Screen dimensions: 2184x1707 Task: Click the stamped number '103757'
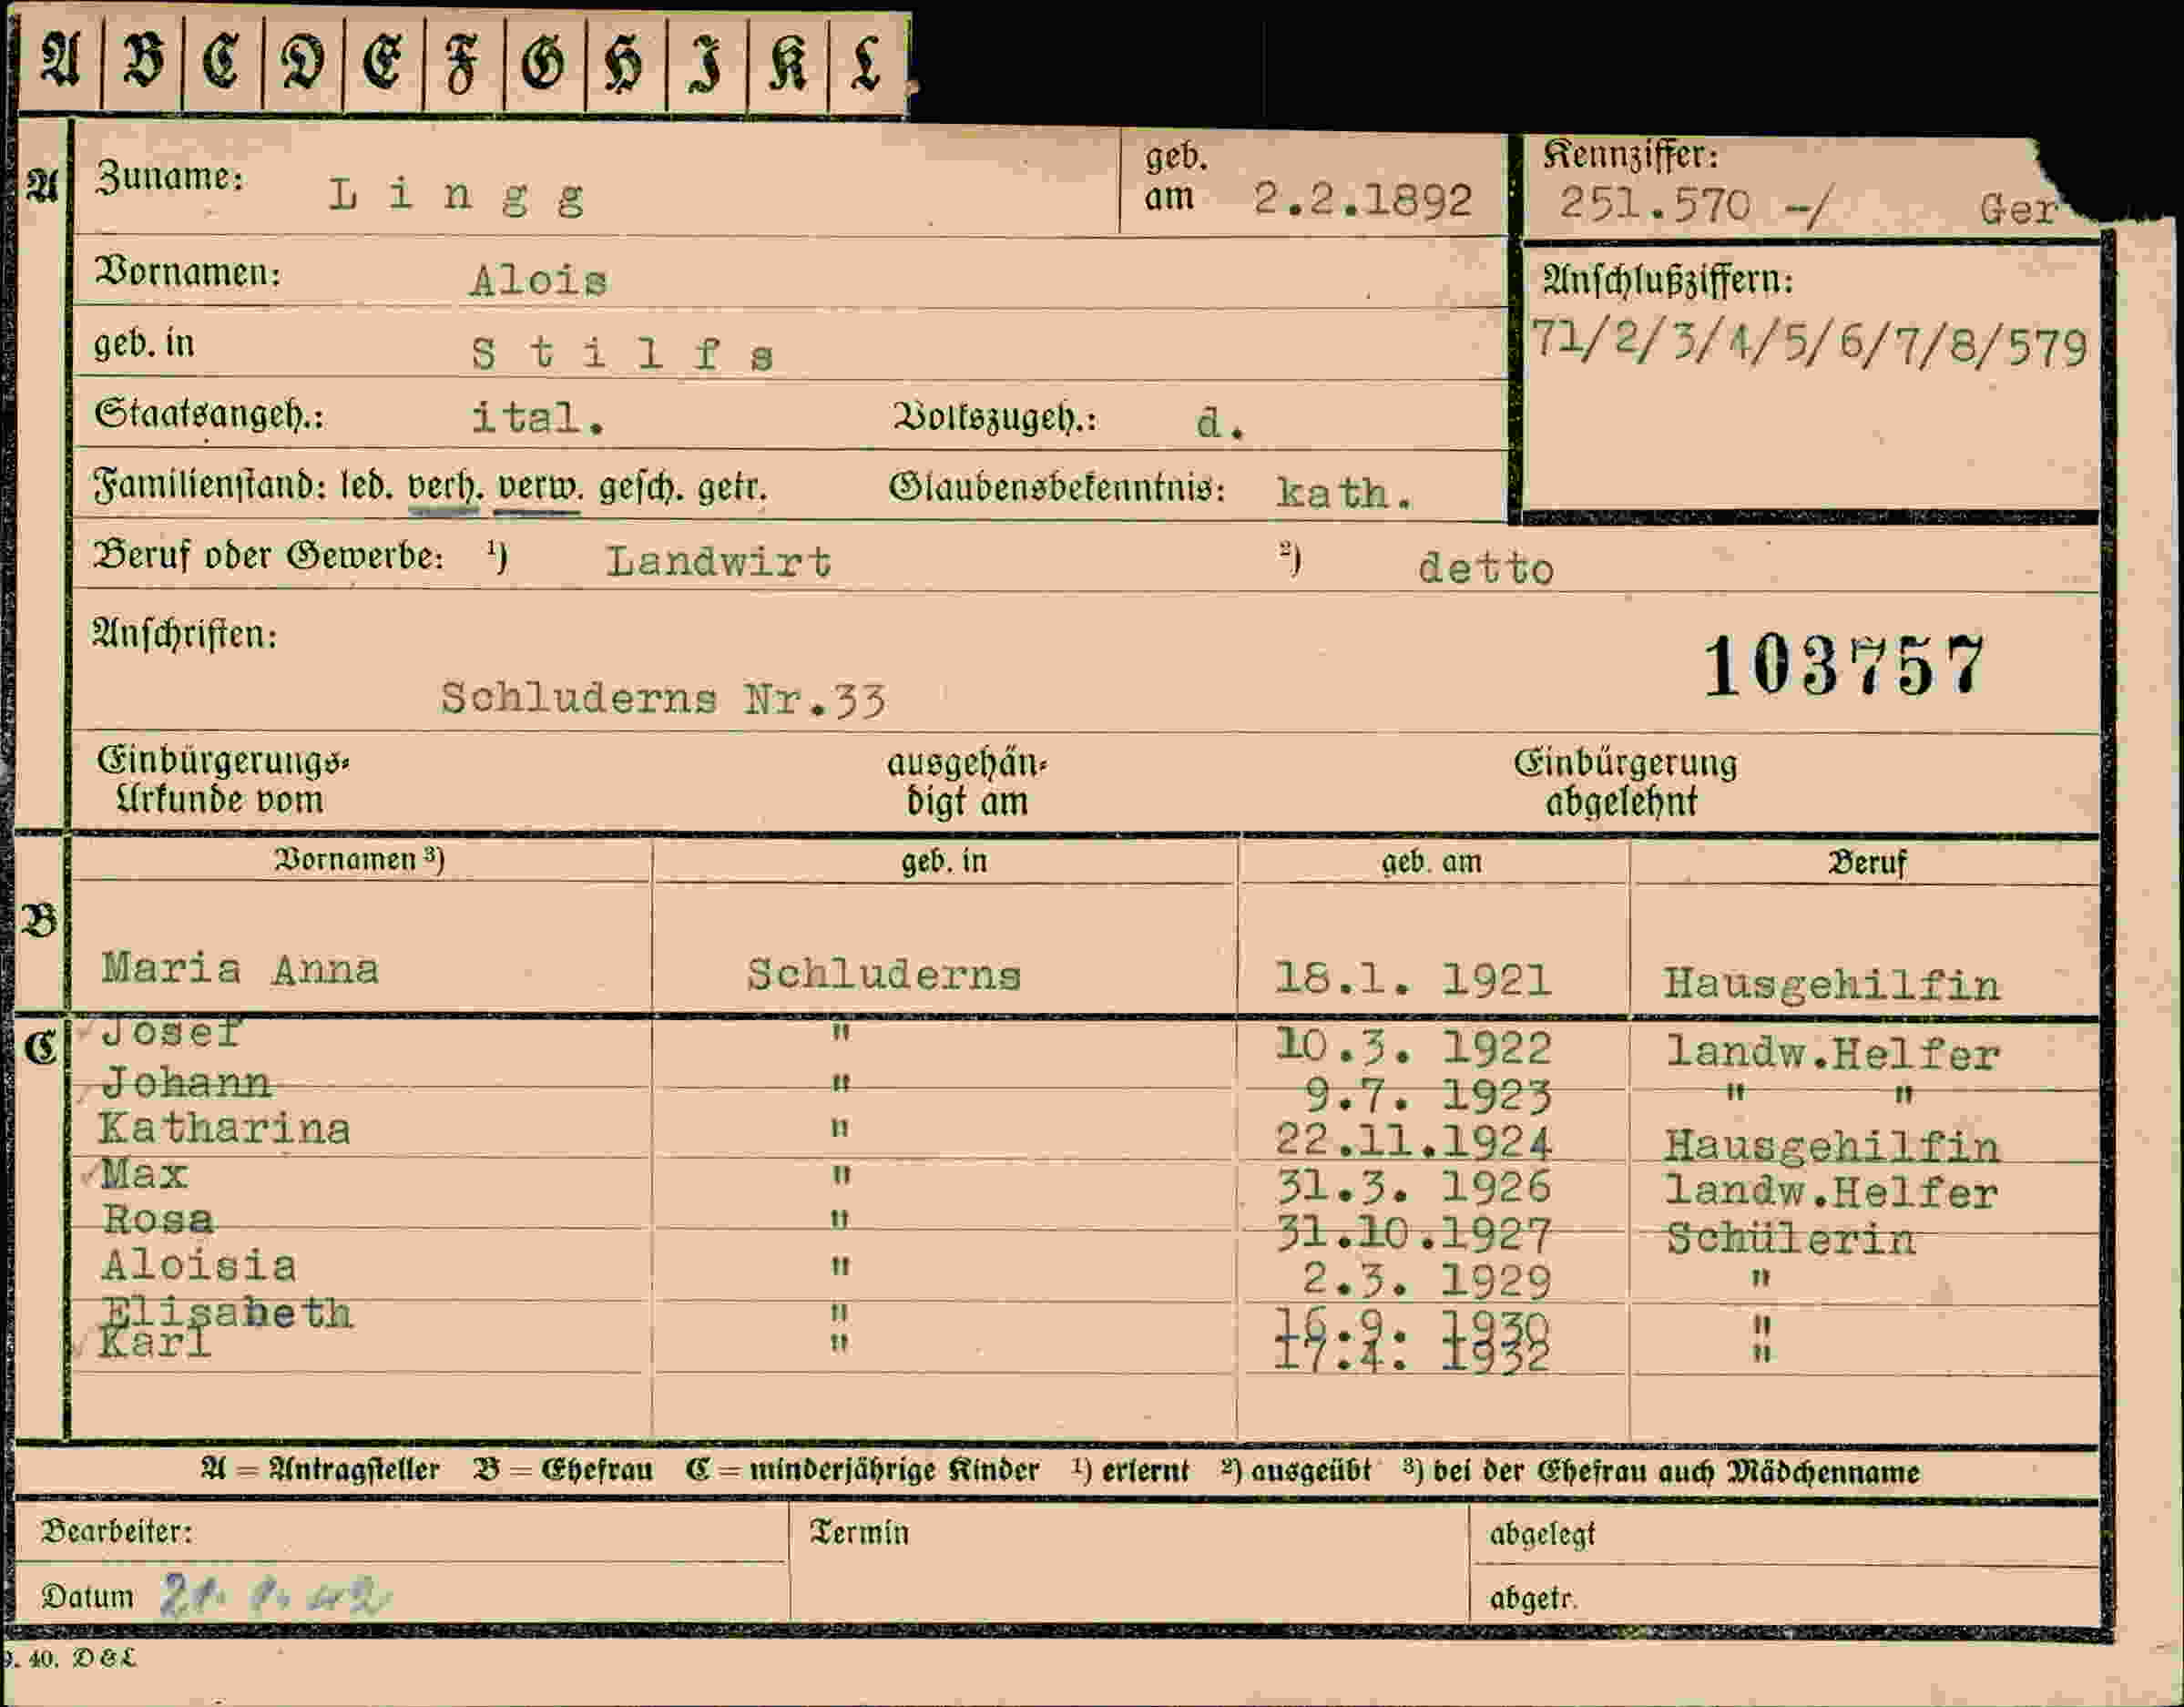point(1844,664)
